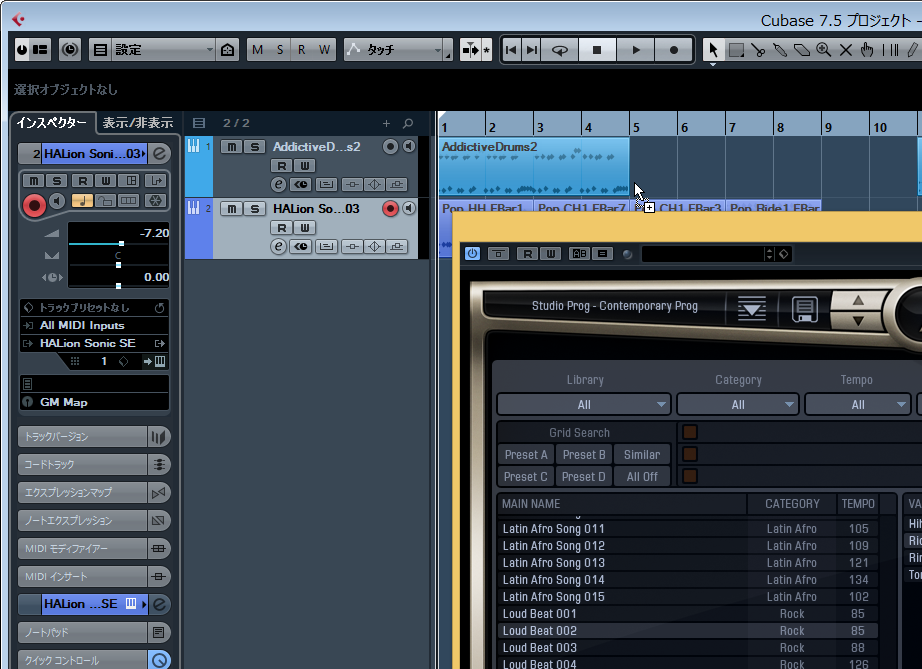Click the Preset B grid search button
Screen dimensions: 922x669
coord(584,454)
